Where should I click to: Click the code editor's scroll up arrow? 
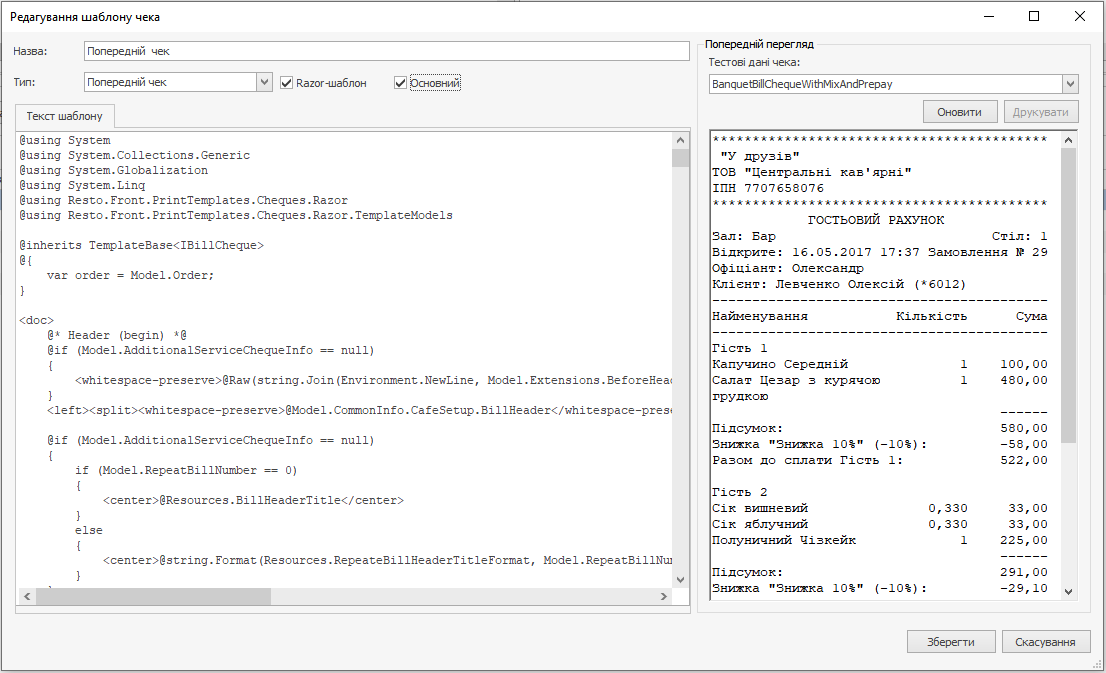click(680, 141)
